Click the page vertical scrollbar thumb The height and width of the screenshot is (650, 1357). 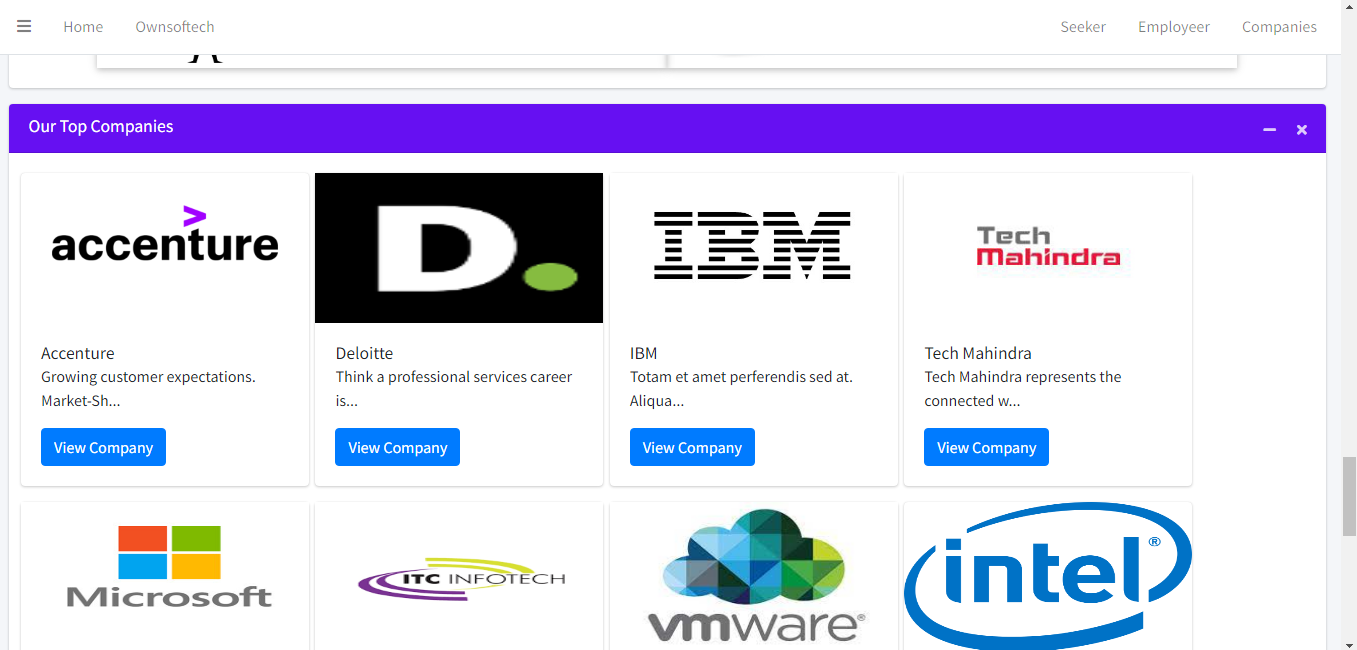pos(1348,497)
